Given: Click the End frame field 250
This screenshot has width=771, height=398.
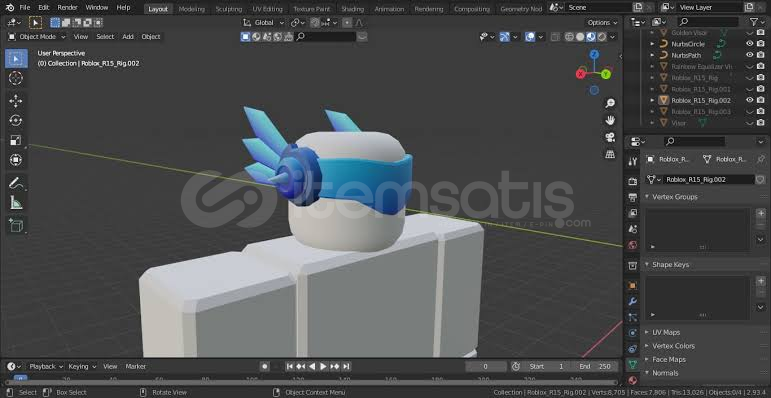Looking at the screenshot, I should [595, 367].
